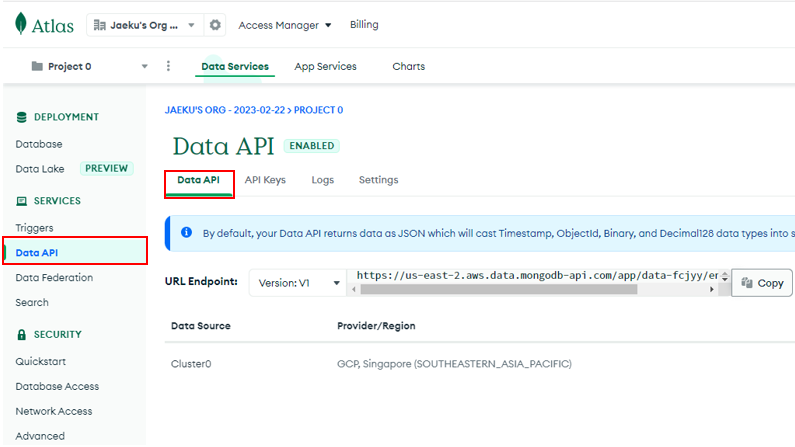Click the Security lock icon
The image size is (795, 447).
point(21,334)
